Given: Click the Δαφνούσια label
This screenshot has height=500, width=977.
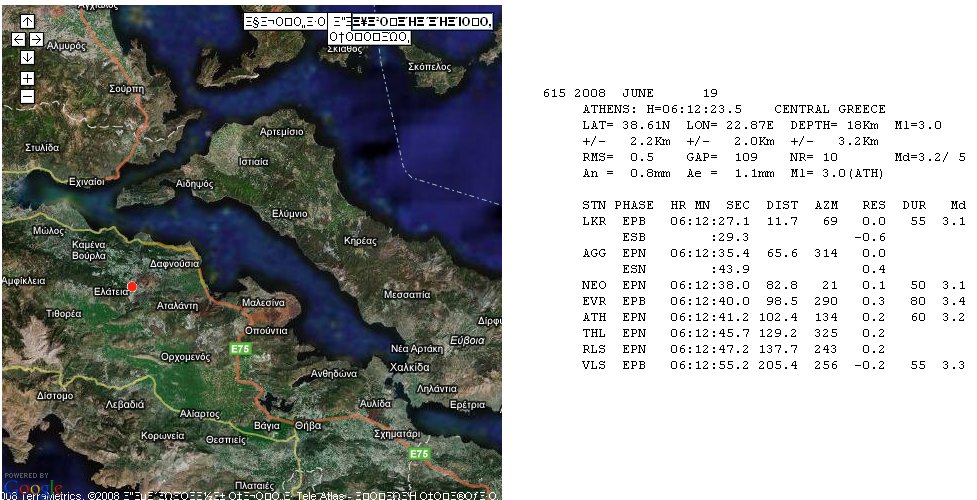Looking at the screenshot, I should coord(174,264).
